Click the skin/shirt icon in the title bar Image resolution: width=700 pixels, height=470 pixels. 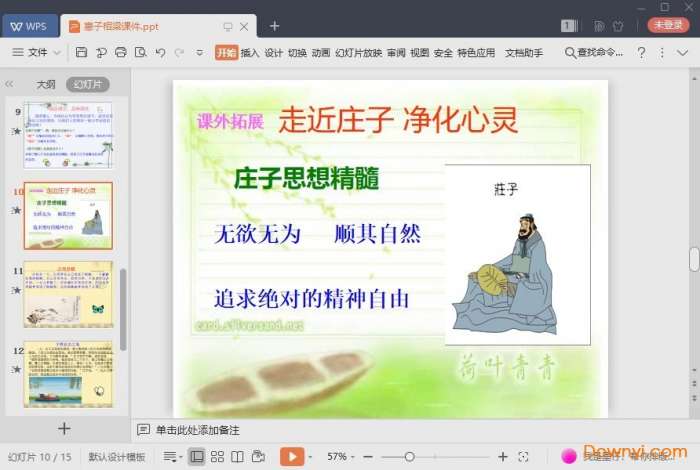point(618,26)
